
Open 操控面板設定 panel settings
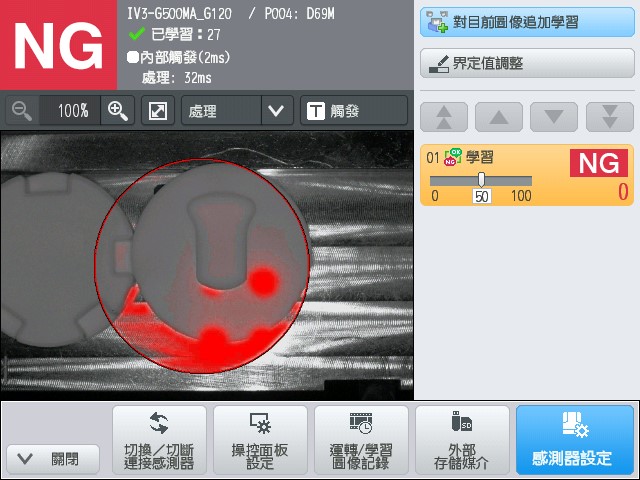point(260,440)
